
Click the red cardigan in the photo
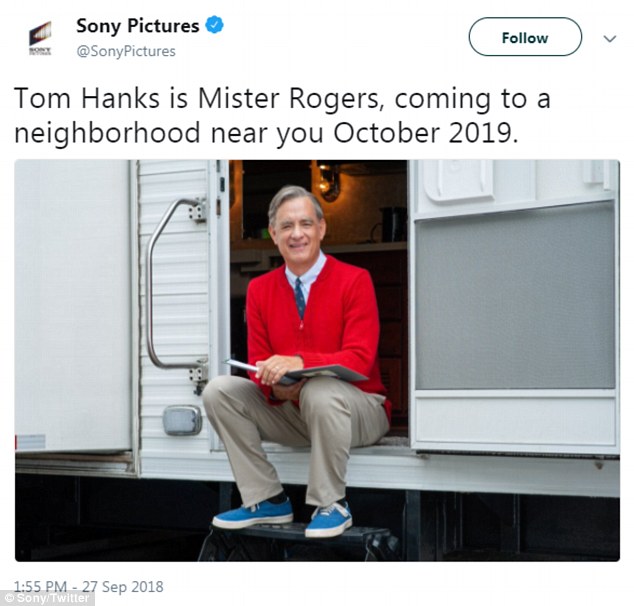tap(316, 327)
